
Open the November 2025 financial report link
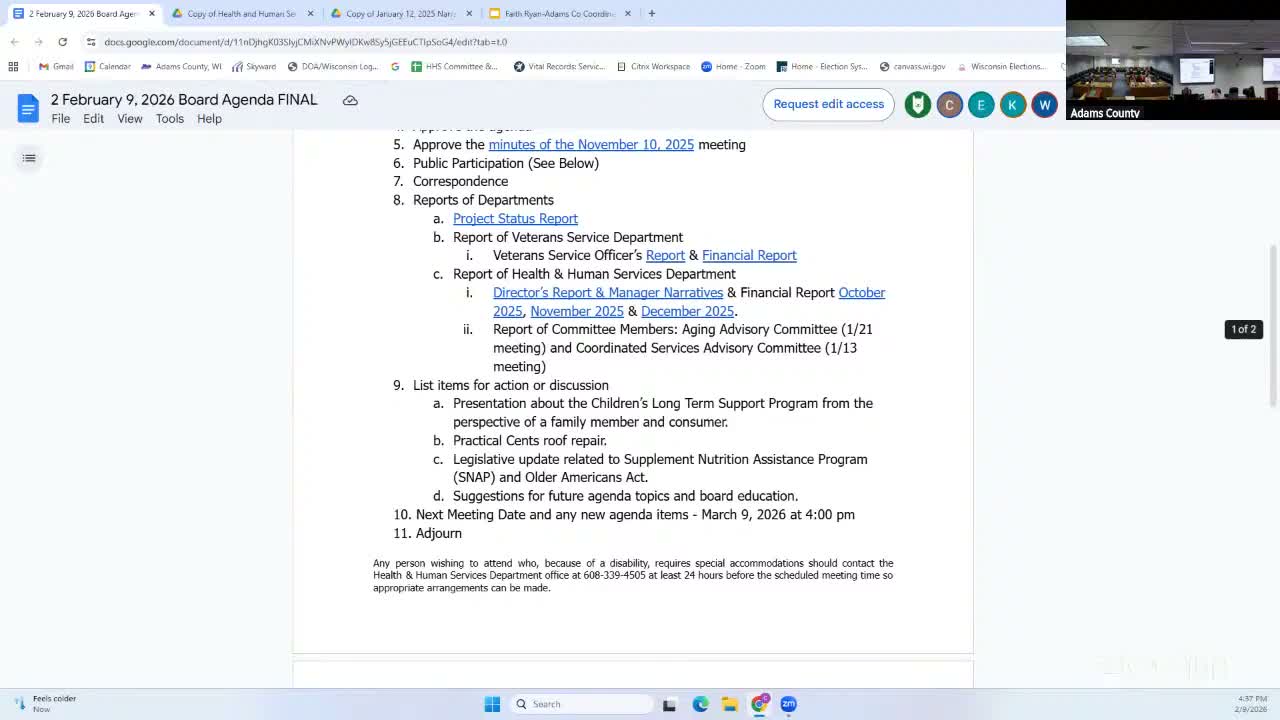pyautogui.click(x=577, y=311)
